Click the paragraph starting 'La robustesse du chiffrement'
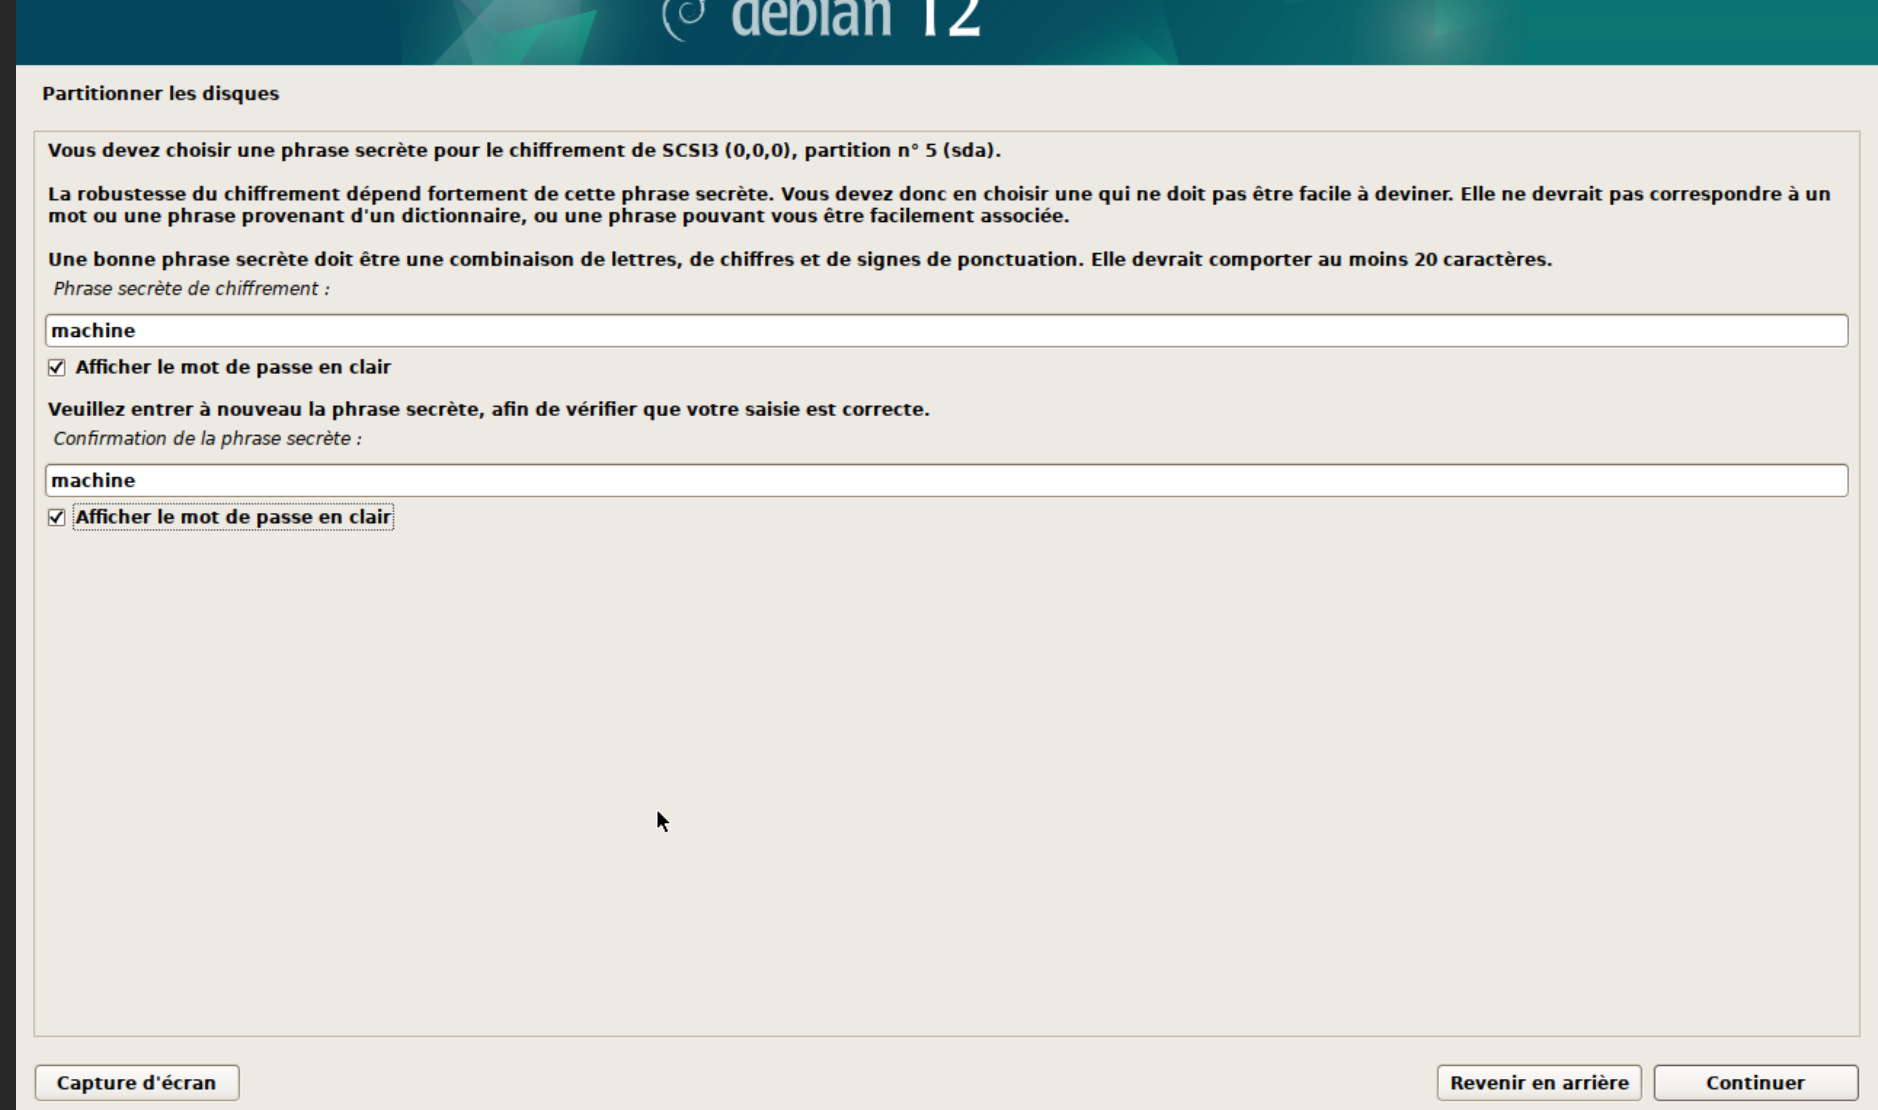Screen dimensions: 1878x1110 tap(939, 204)
